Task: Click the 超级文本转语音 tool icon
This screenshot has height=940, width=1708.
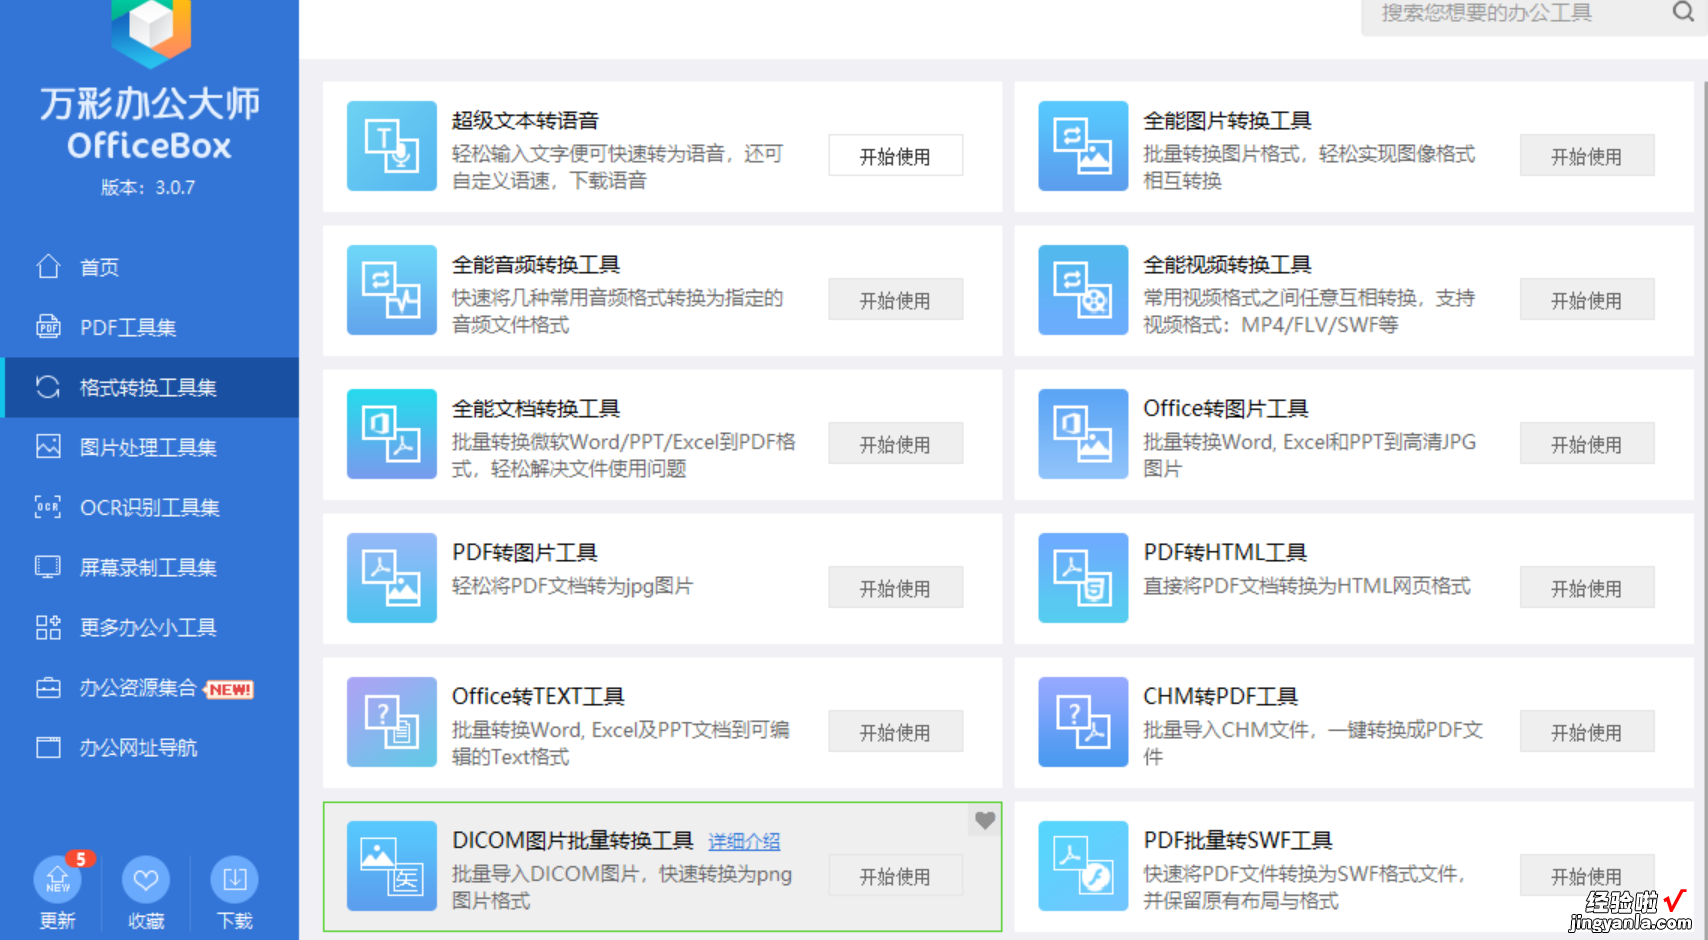Action: (x=392, y=146)
